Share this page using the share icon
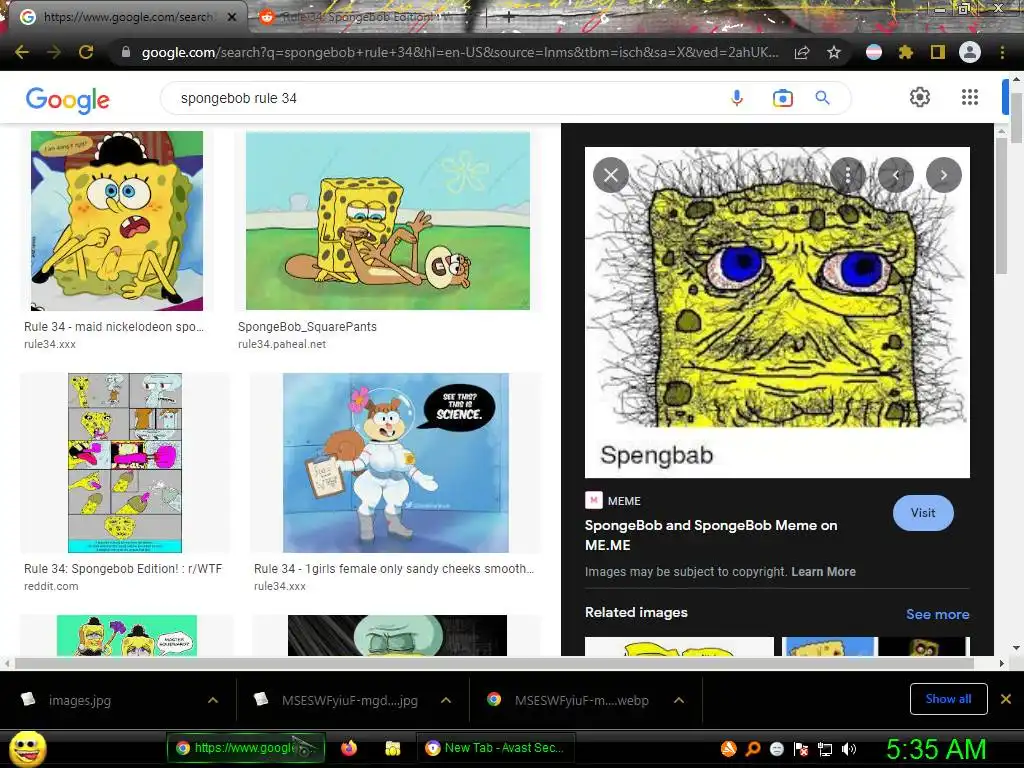Viewport: 1024px width, 768px height. 802,52
